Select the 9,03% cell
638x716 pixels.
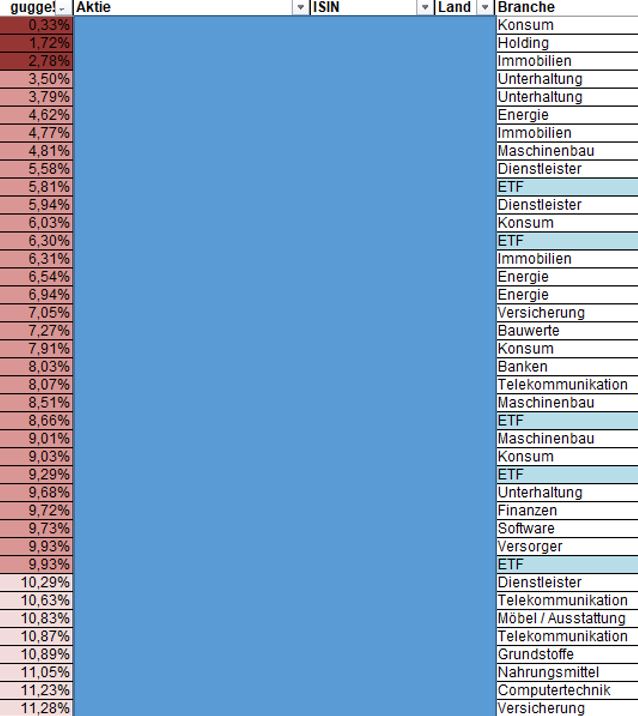(x=36, y=457)
